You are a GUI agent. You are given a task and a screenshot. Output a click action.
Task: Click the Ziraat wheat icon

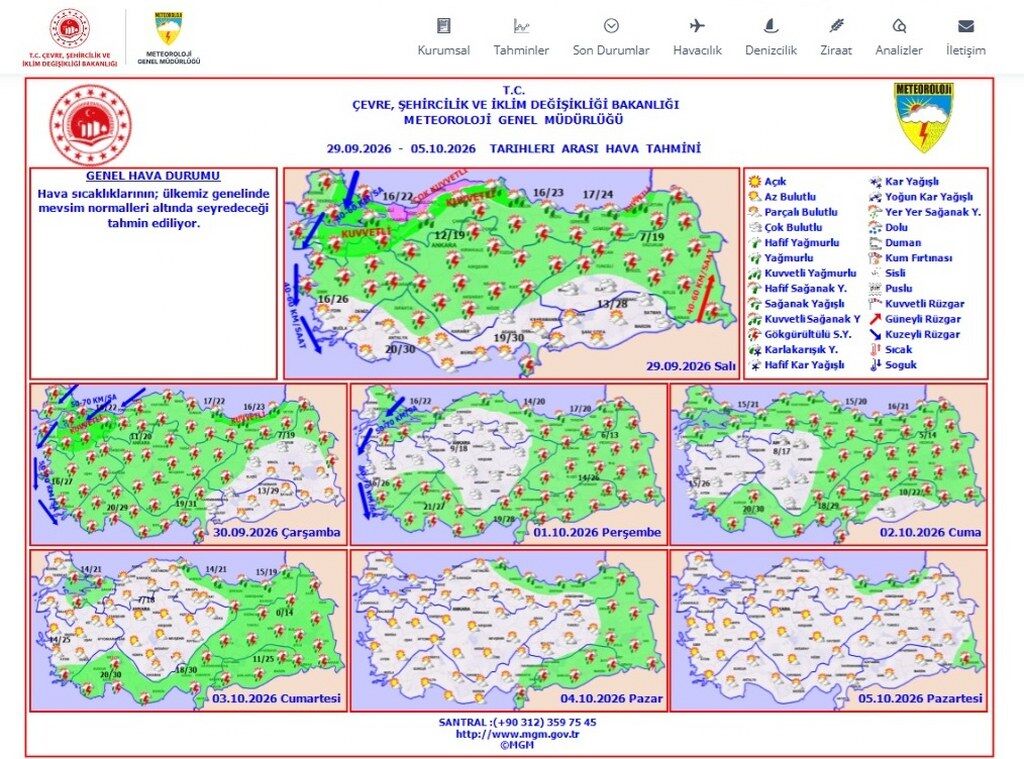click(x=837, y=26)
